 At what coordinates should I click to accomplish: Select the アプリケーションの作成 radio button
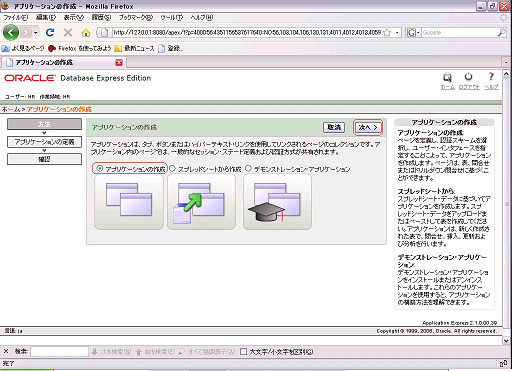[x=99, y=169]
